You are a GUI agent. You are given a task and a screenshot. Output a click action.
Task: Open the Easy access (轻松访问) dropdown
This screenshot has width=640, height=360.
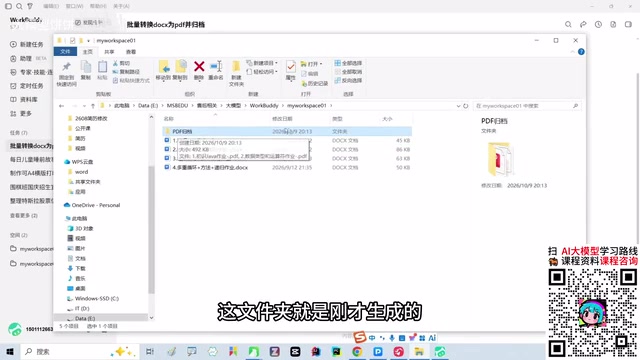pos(262,72)
